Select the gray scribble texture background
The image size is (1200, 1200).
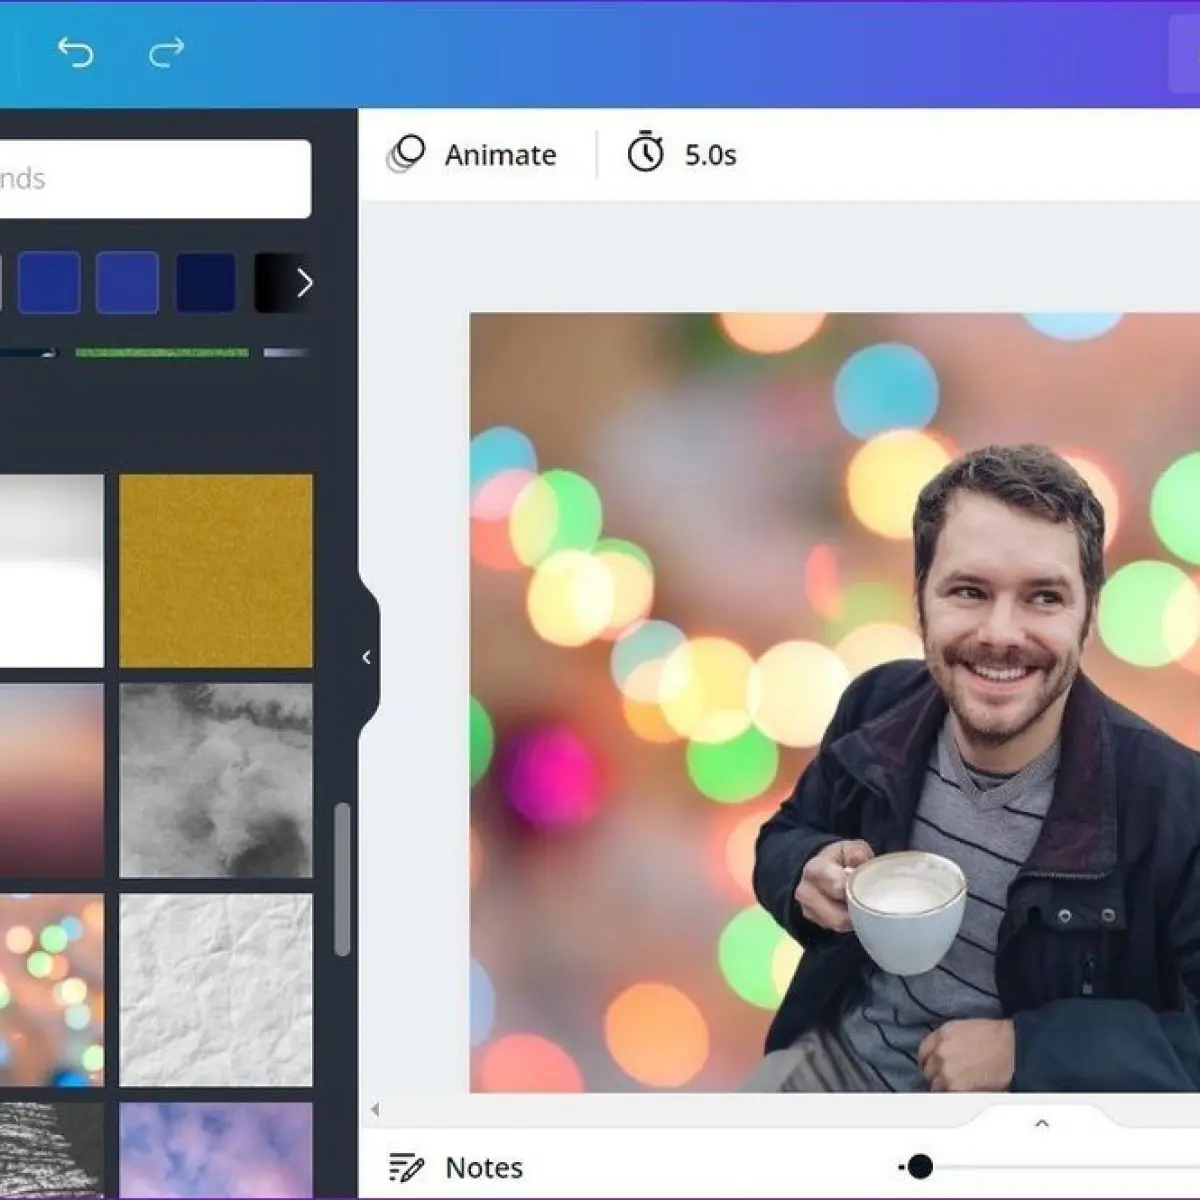tap(52, 1150)
